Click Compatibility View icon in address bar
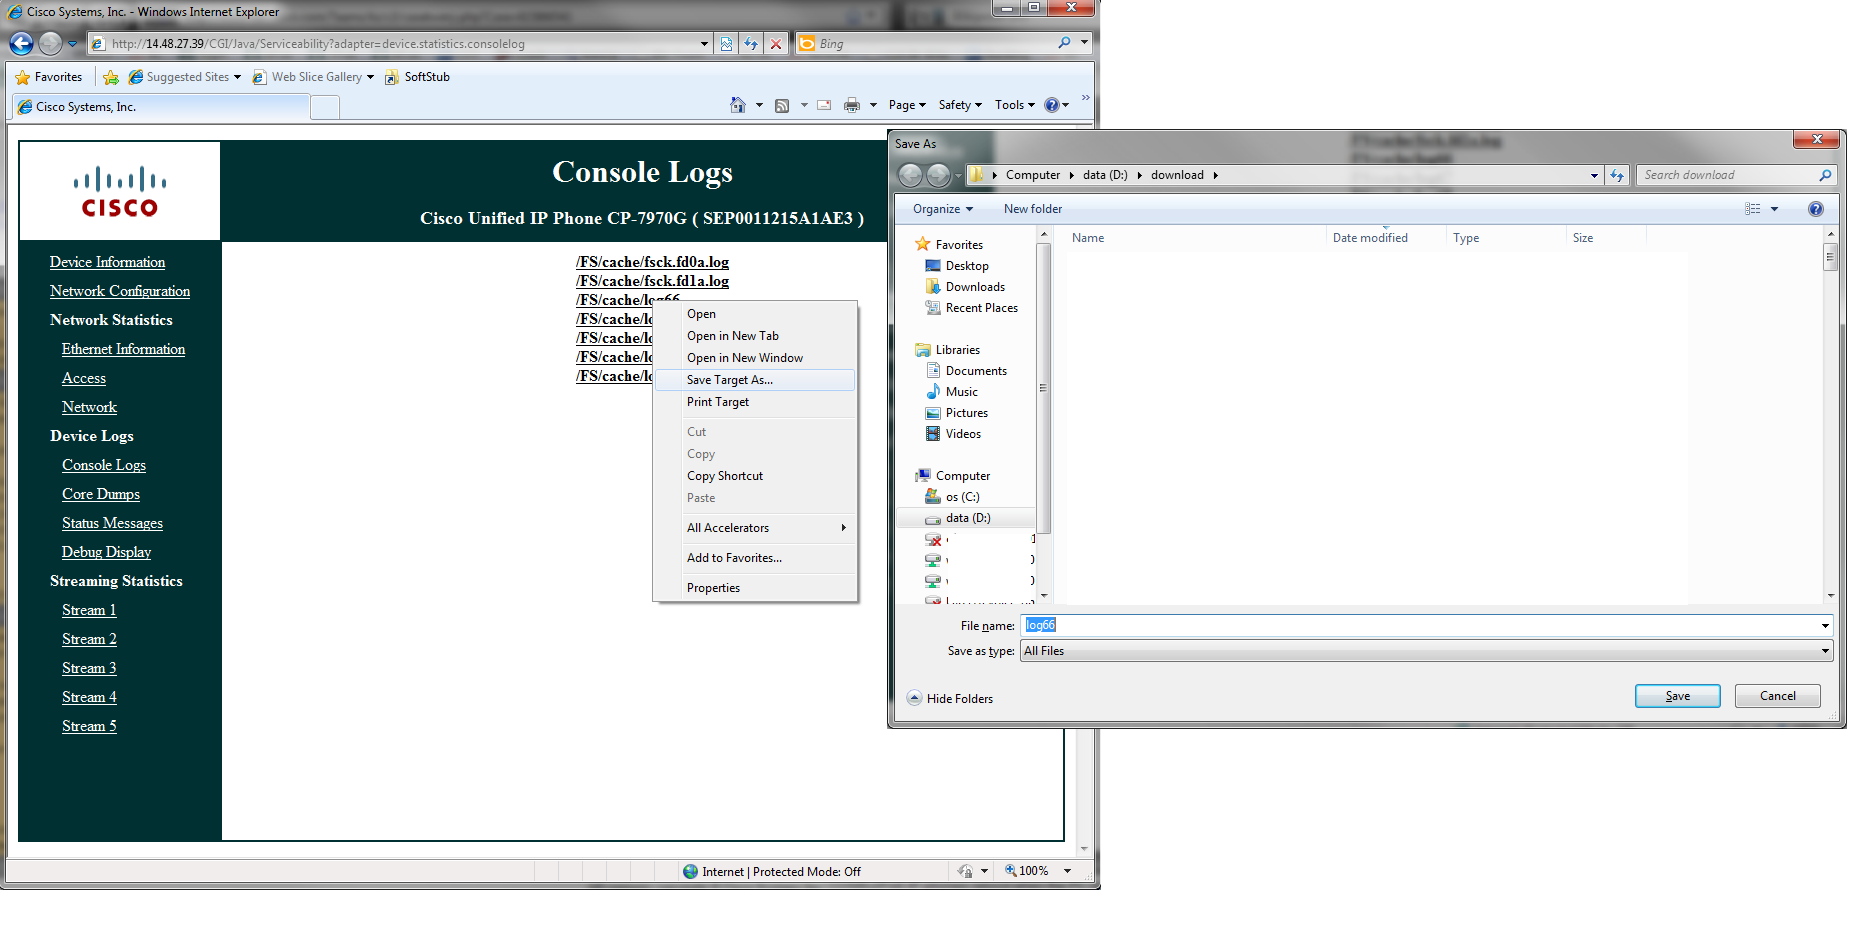This screenshot has width=1854, height=935. (x=726, y=44)
